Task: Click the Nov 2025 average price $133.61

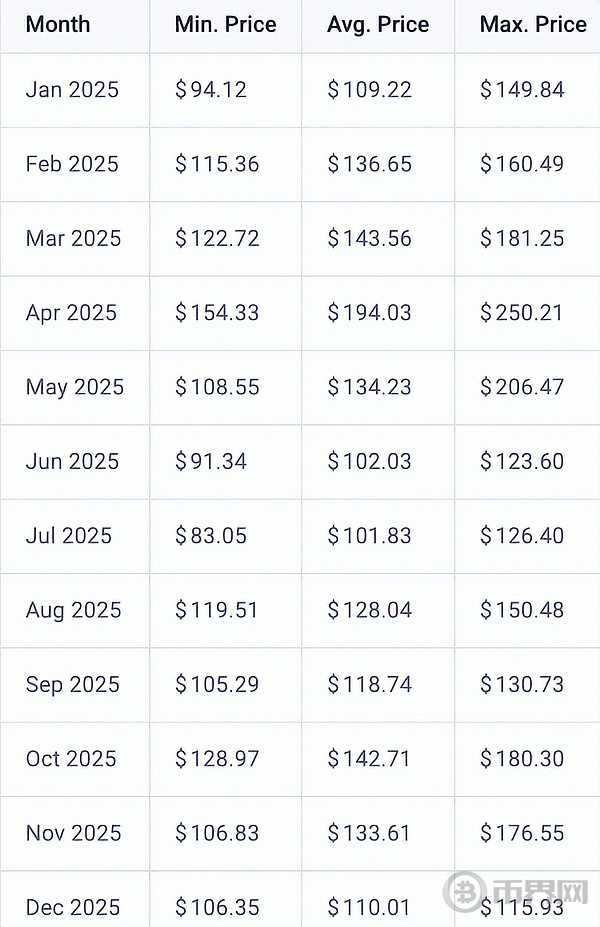Action: point(369,833)
